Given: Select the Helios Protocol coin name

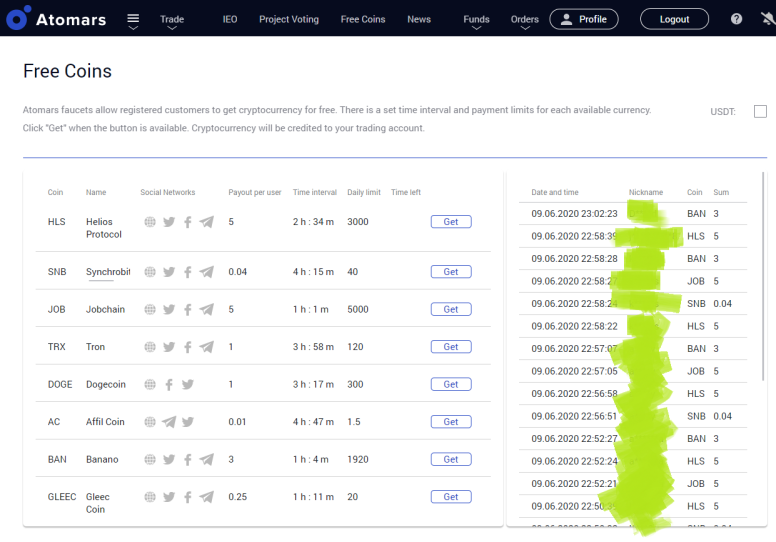Looking at the screenshot, I should tap(103, 228).
